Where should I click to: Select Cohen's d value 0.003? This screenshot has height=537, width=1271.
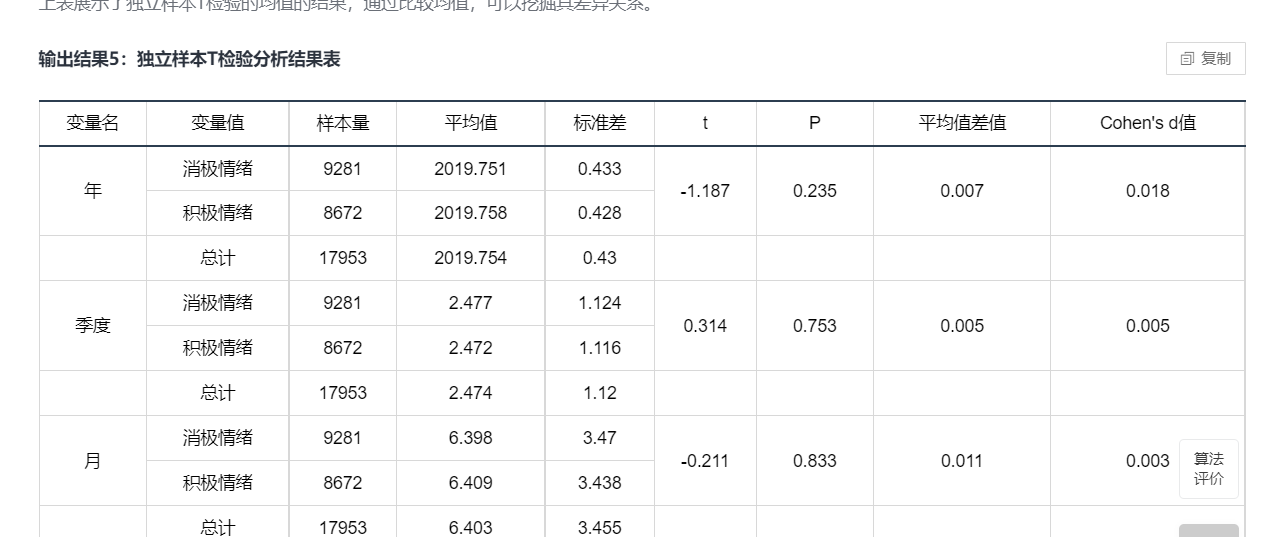[1148, 461]
